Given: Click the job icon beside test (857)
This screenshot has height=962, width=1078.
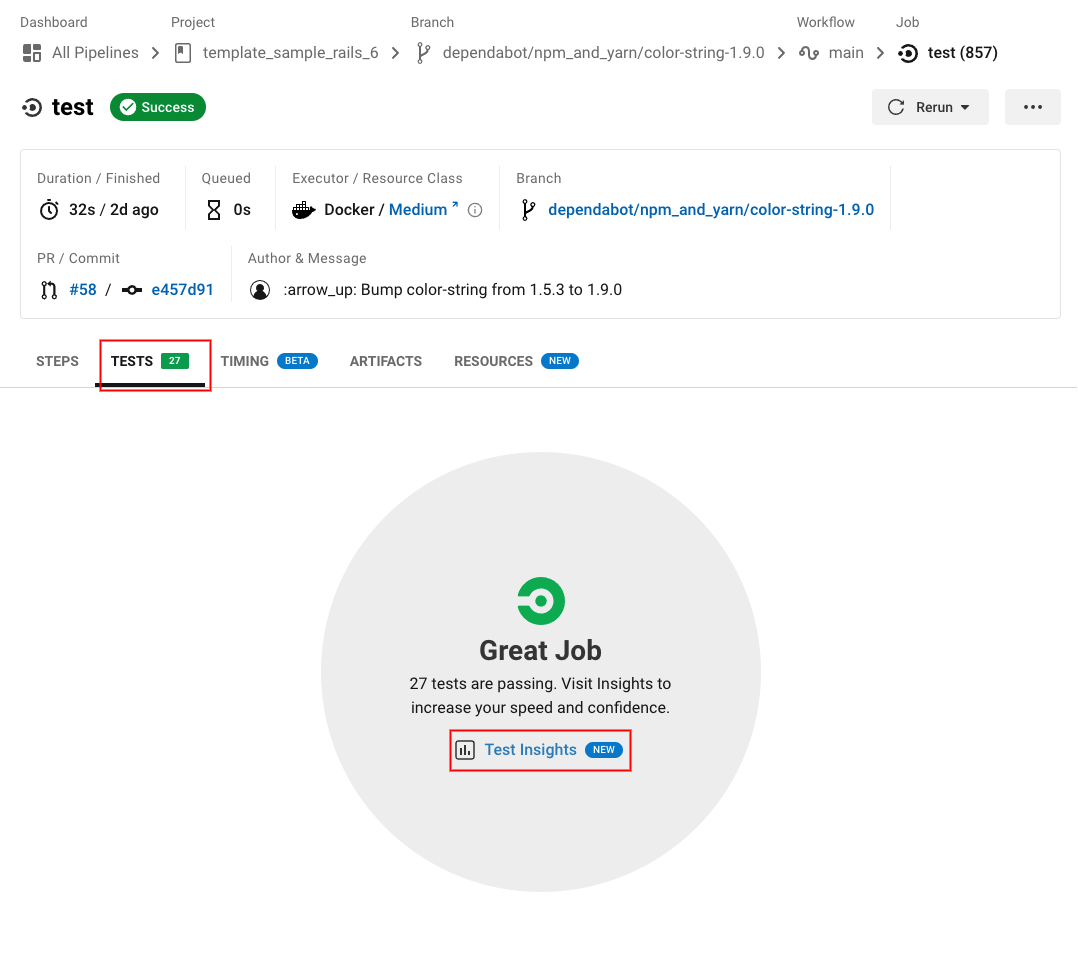Looking at the screenshot, I should (x=908, y=53).
